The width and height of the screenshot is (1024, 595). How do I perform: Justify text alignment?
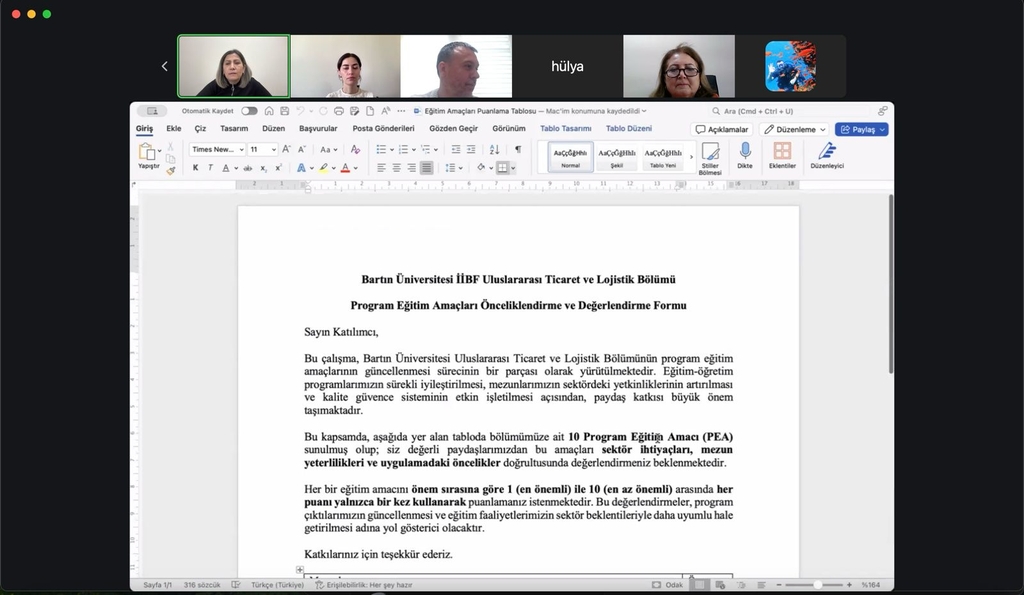click(x=426, y=168)
